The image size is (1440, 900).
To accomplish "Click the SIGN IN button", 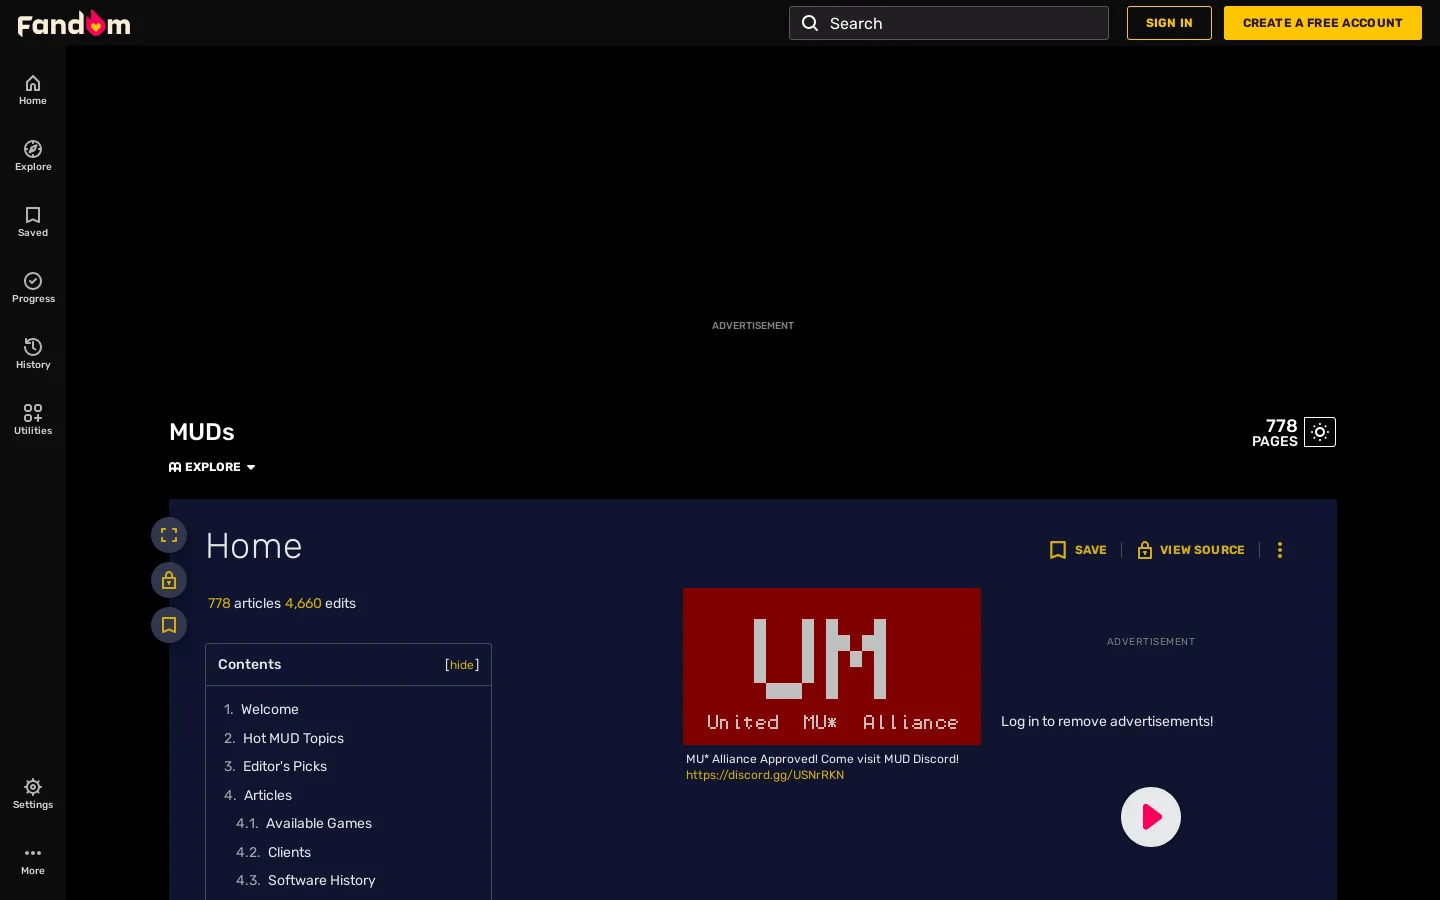I will pyautogui.click(x=1169, y=23).
